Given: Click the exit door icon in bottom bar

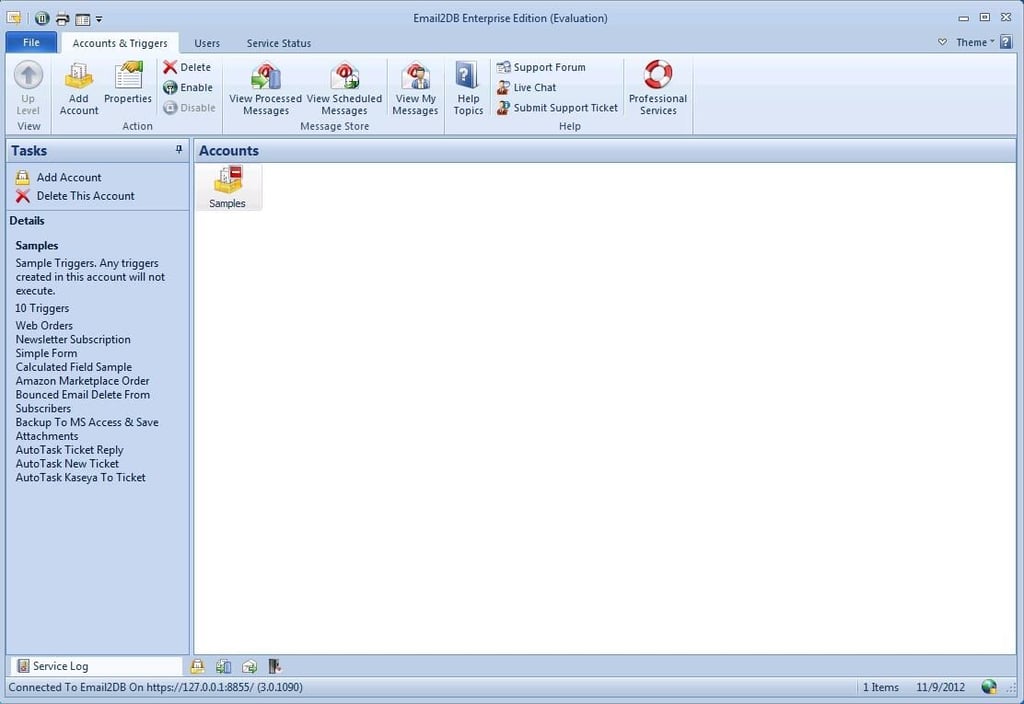Looking at the screenshot, I should click(x=275, y=666).
